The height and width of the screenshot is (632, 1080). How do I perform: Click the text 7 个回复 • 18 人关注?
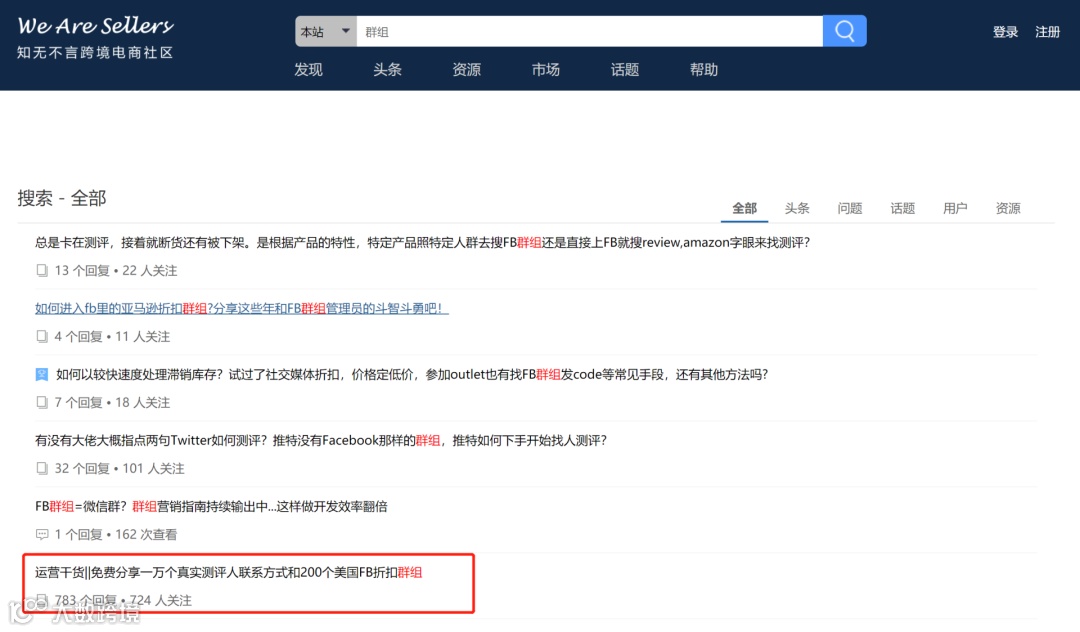[x=112, y=403]
